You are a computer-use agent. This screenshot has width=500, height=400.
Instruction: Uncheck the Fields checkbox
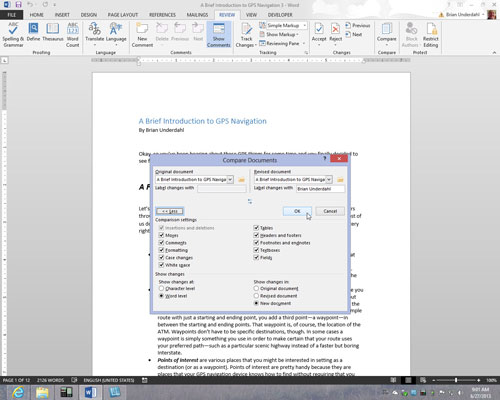256,257
